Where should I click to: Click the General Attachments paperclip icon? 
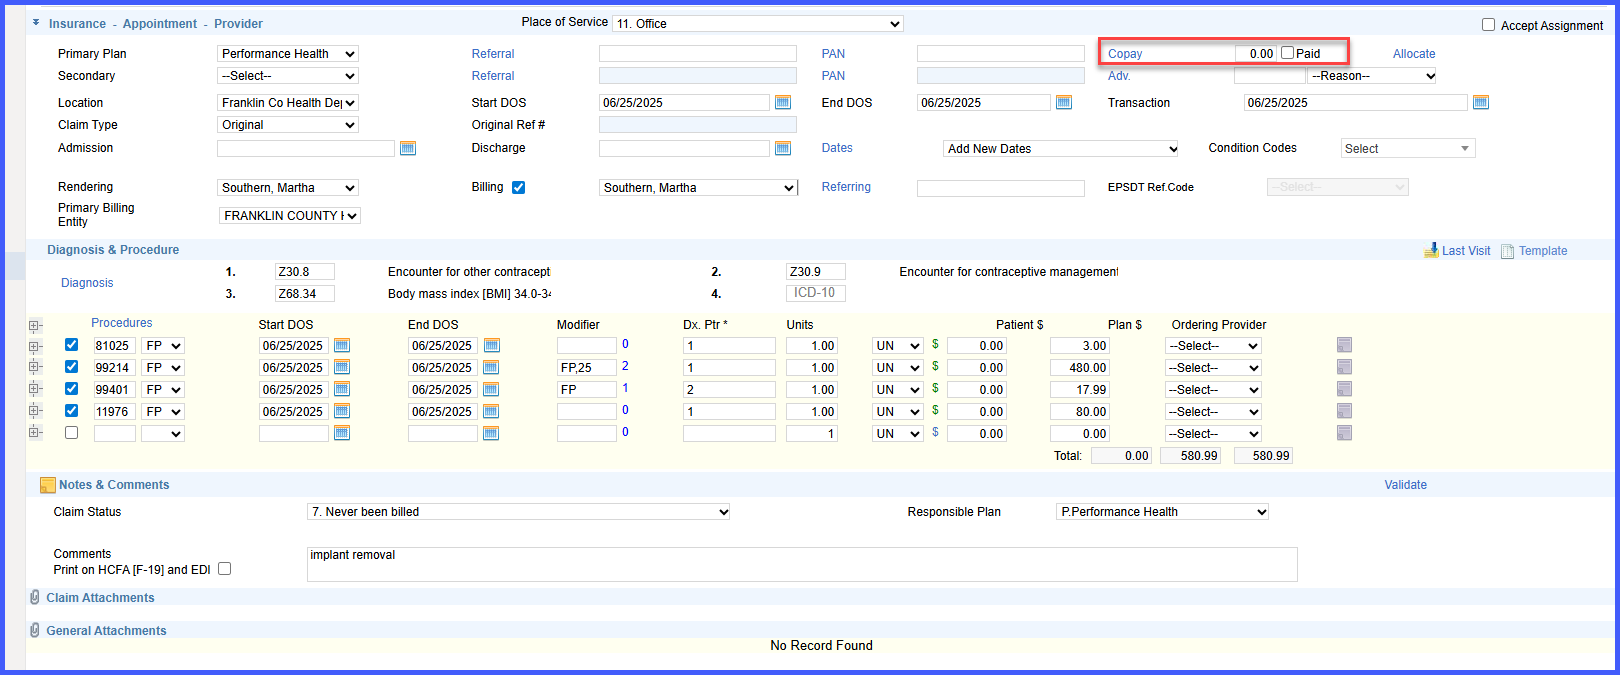coord(35,630)
